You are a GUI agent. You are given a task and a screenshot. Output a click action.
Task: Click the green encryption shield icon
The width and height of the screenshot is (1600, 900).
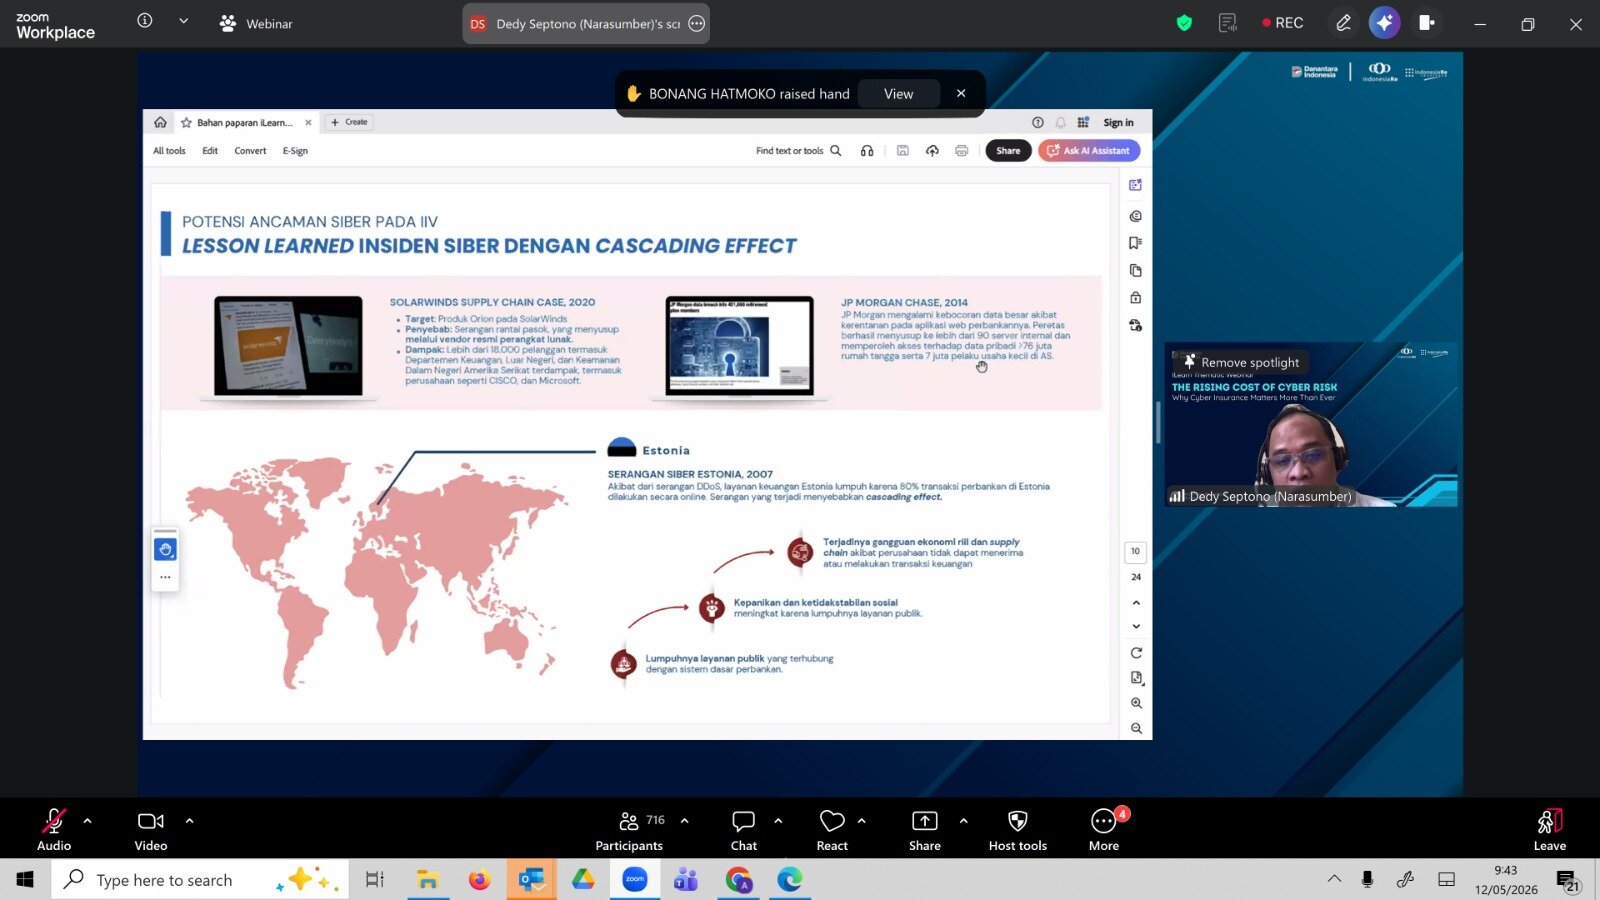coord(1185,23)
